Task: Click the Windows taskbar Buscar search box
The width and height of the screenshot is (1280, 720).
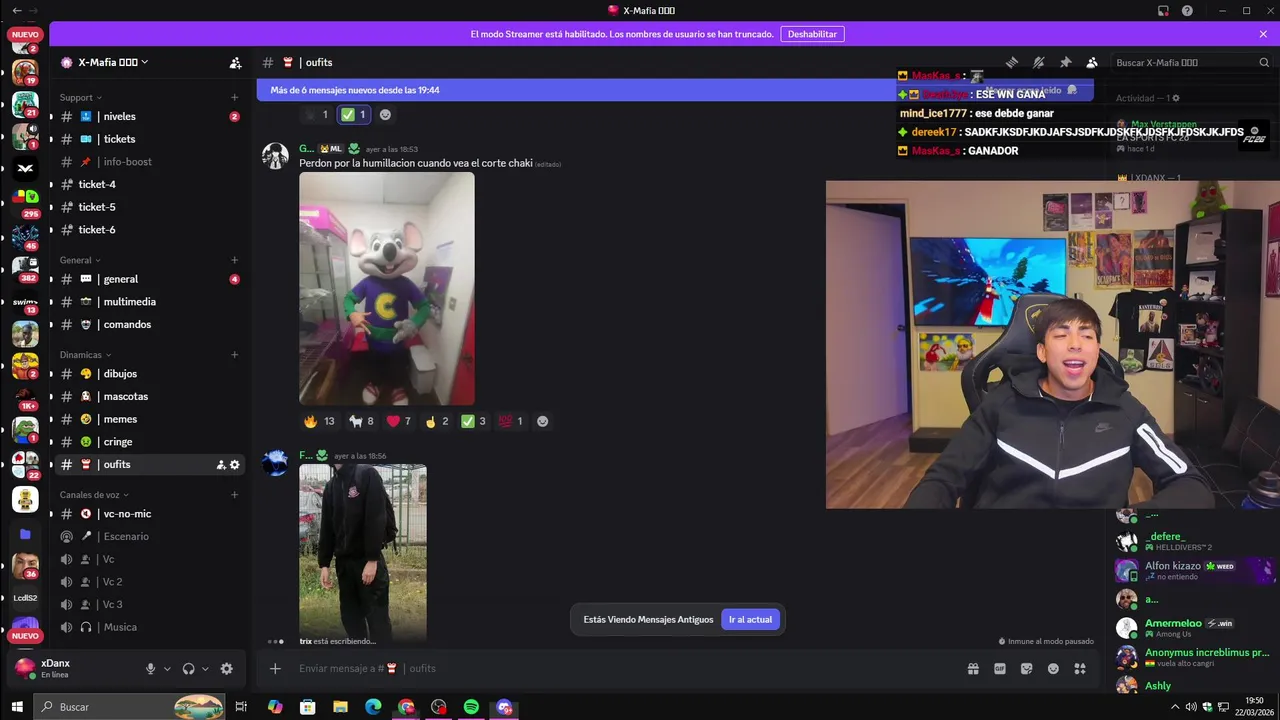Action: point(130,707)
